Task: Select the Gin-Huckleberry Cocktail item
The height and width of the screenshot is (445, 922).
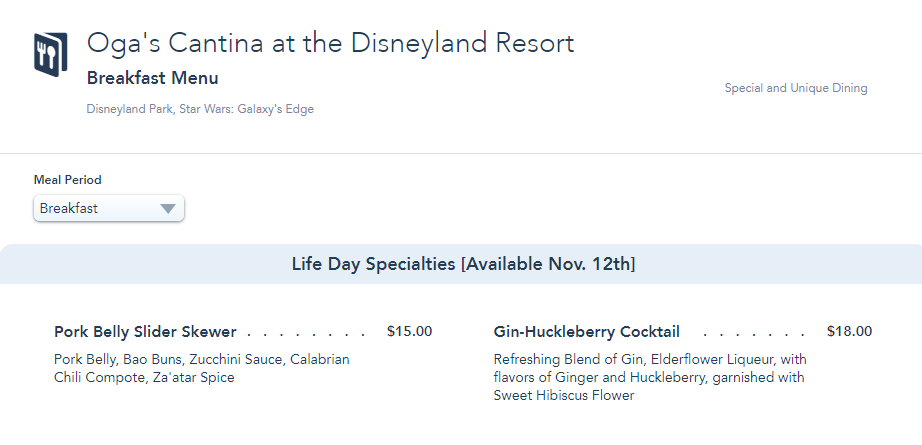Action: (x=586, y=332)
